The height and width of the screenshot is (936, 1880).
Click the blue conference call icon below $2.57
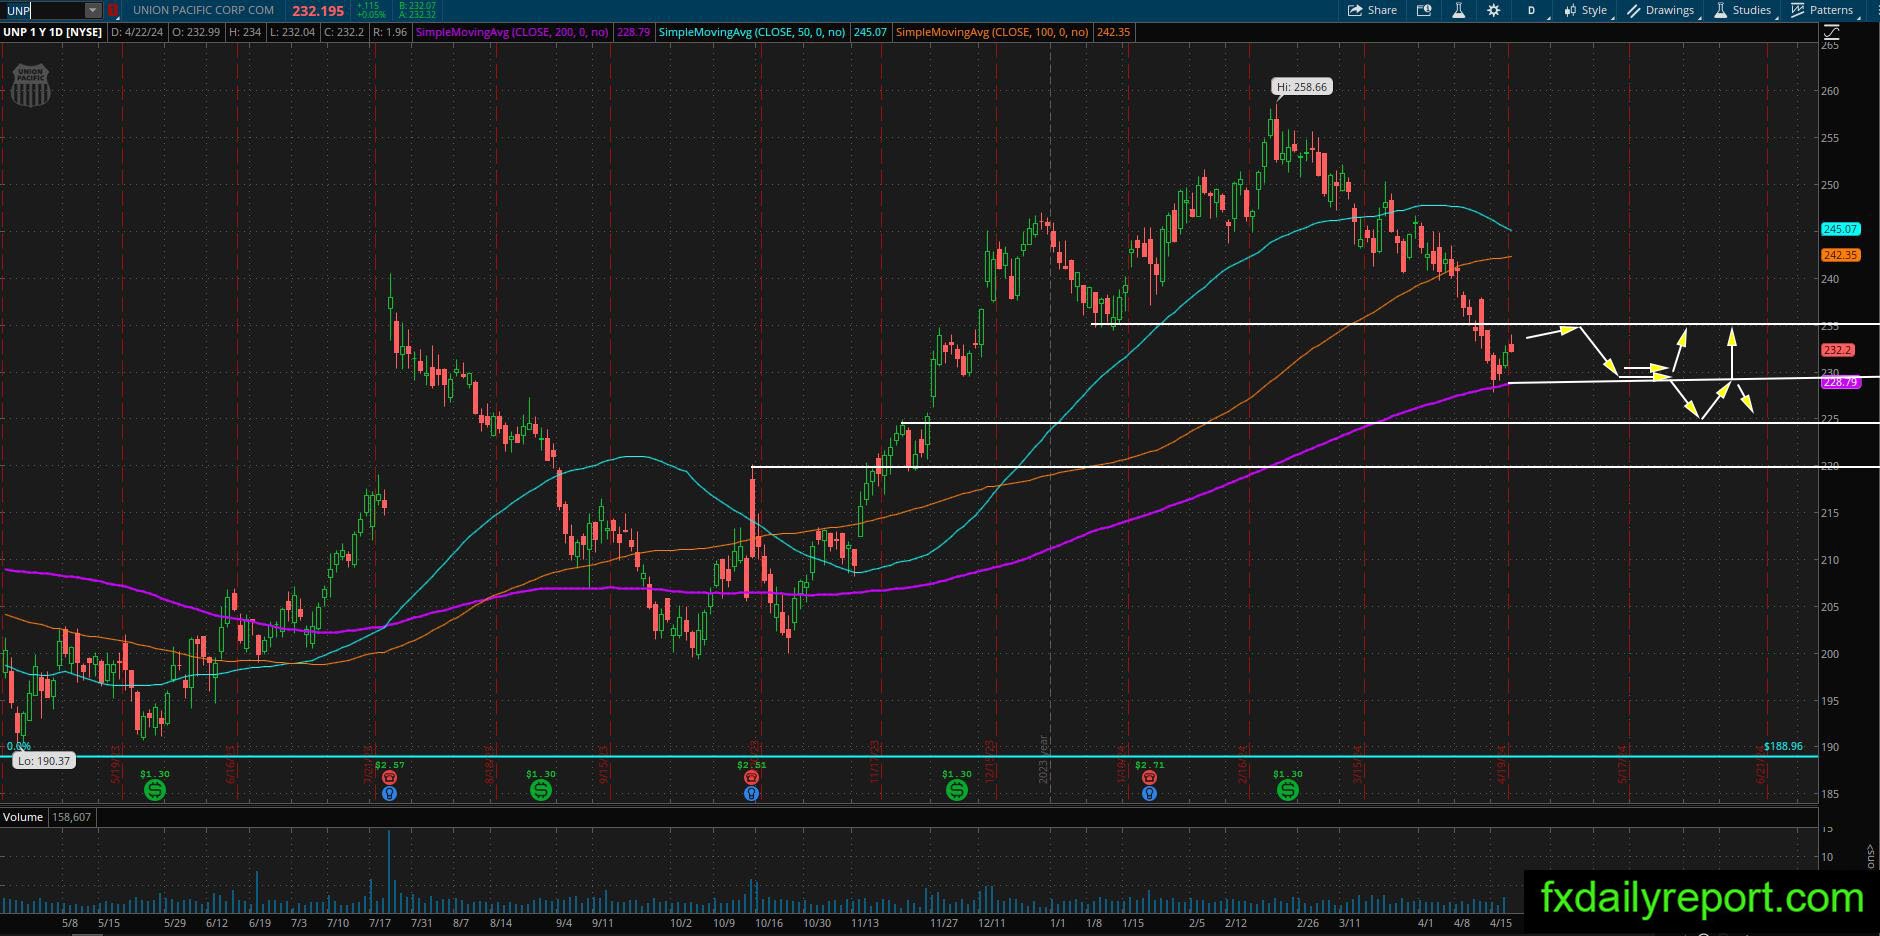coord(389,793)
